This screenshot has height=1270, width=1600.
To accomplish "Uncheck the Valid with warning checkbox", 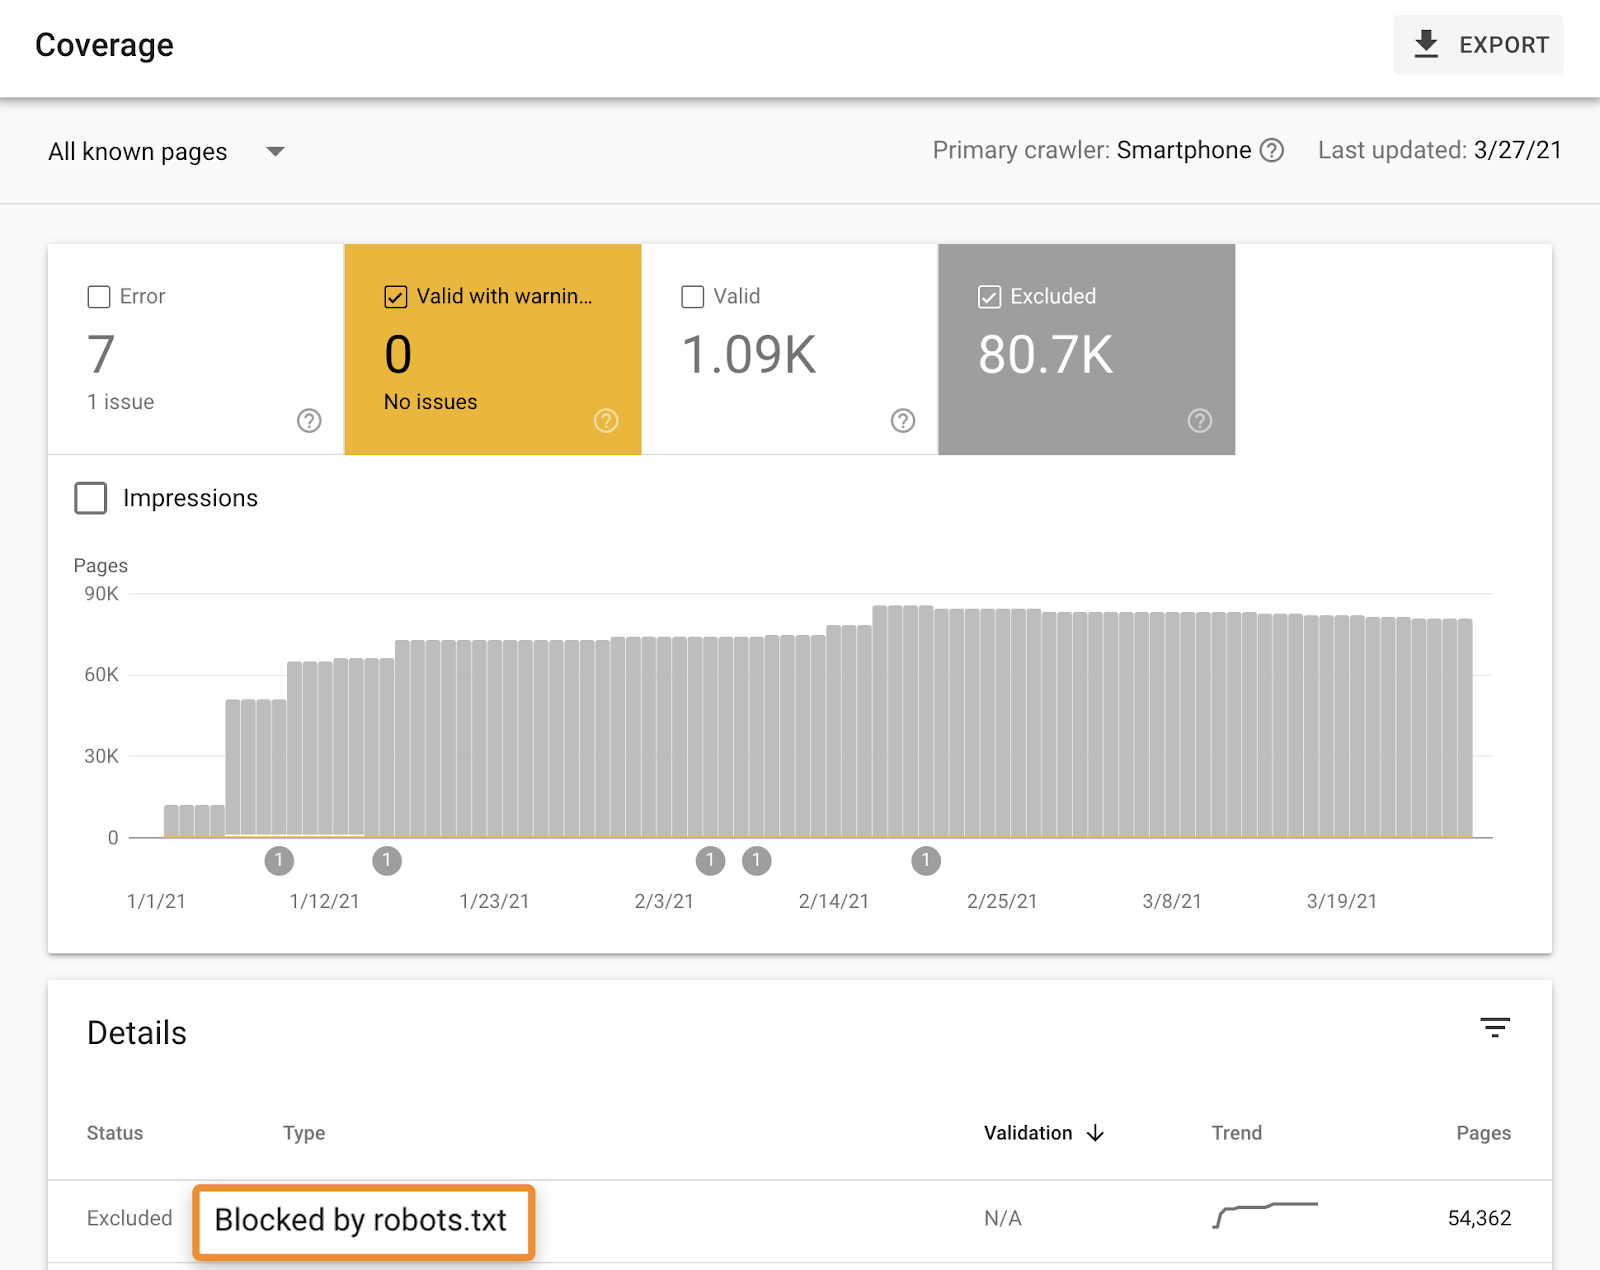I will pos(396,297).
